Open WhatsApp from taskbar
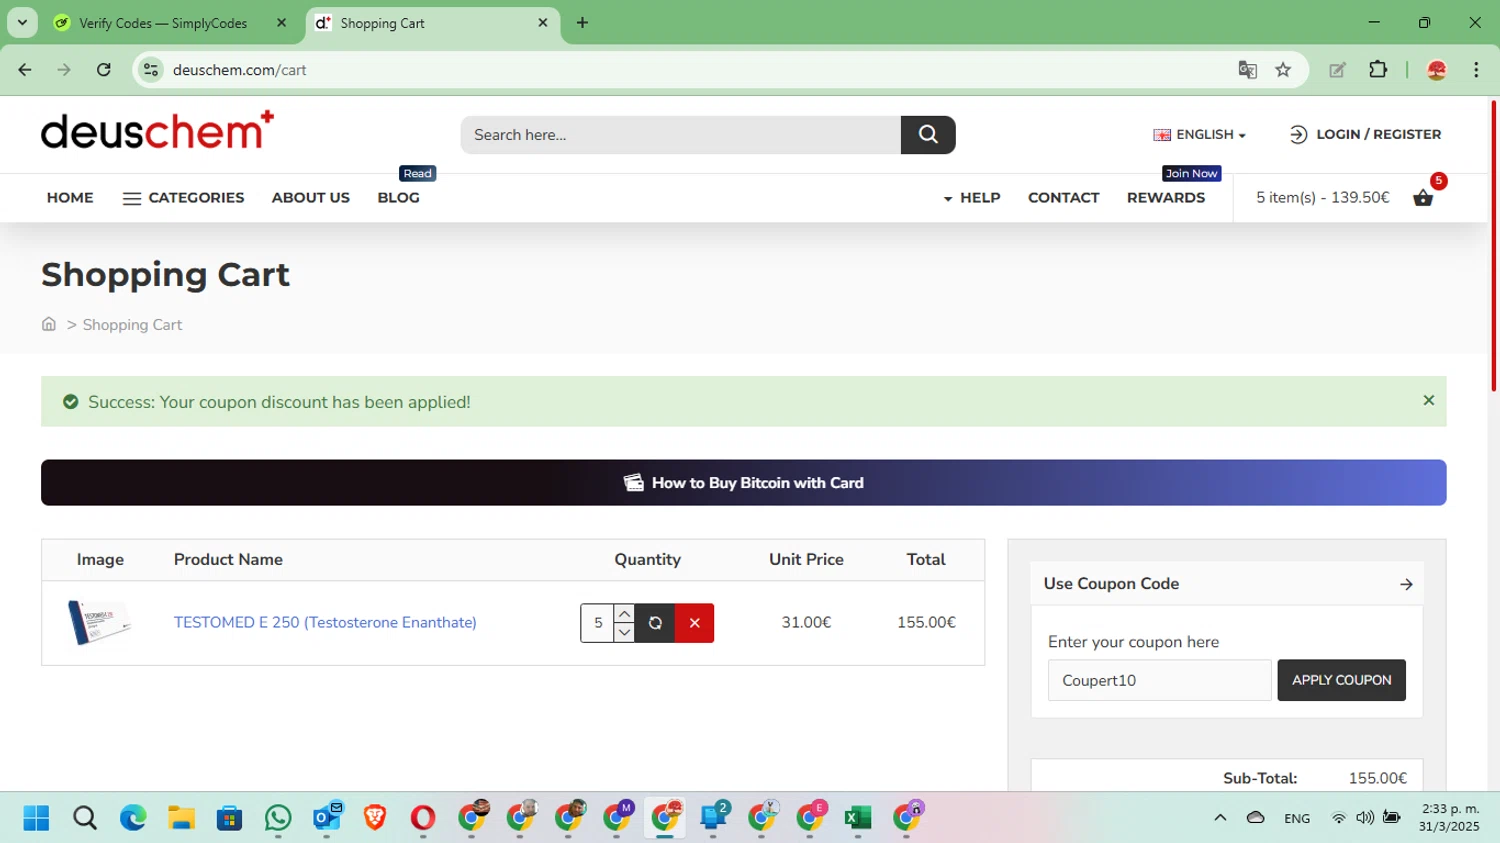Viewport: 1500px width, 843px height. click(x=278, y=818)
